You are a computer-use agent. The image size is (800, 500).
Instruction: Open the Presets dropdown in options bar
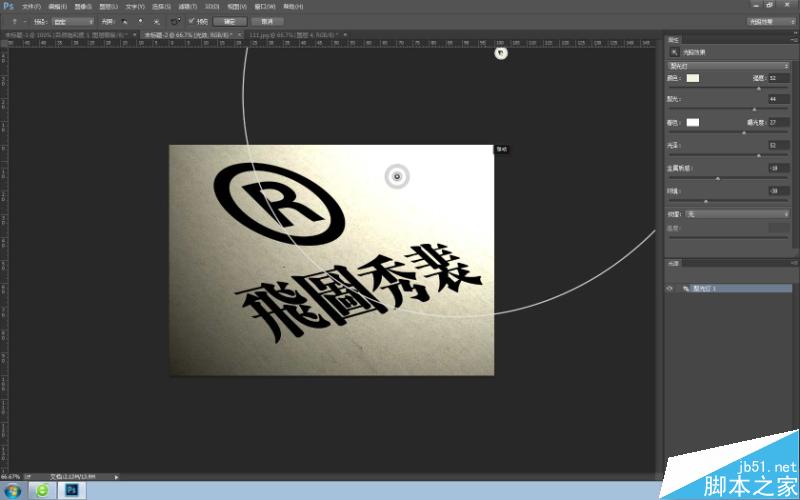(73, 21)
